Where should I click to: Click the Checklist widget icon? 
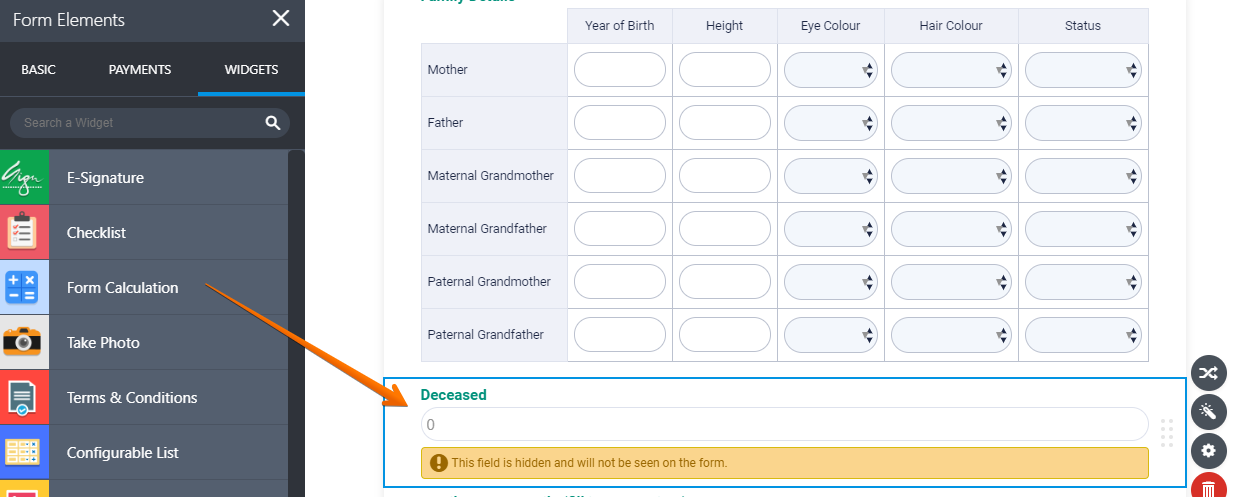coord(24,233)
